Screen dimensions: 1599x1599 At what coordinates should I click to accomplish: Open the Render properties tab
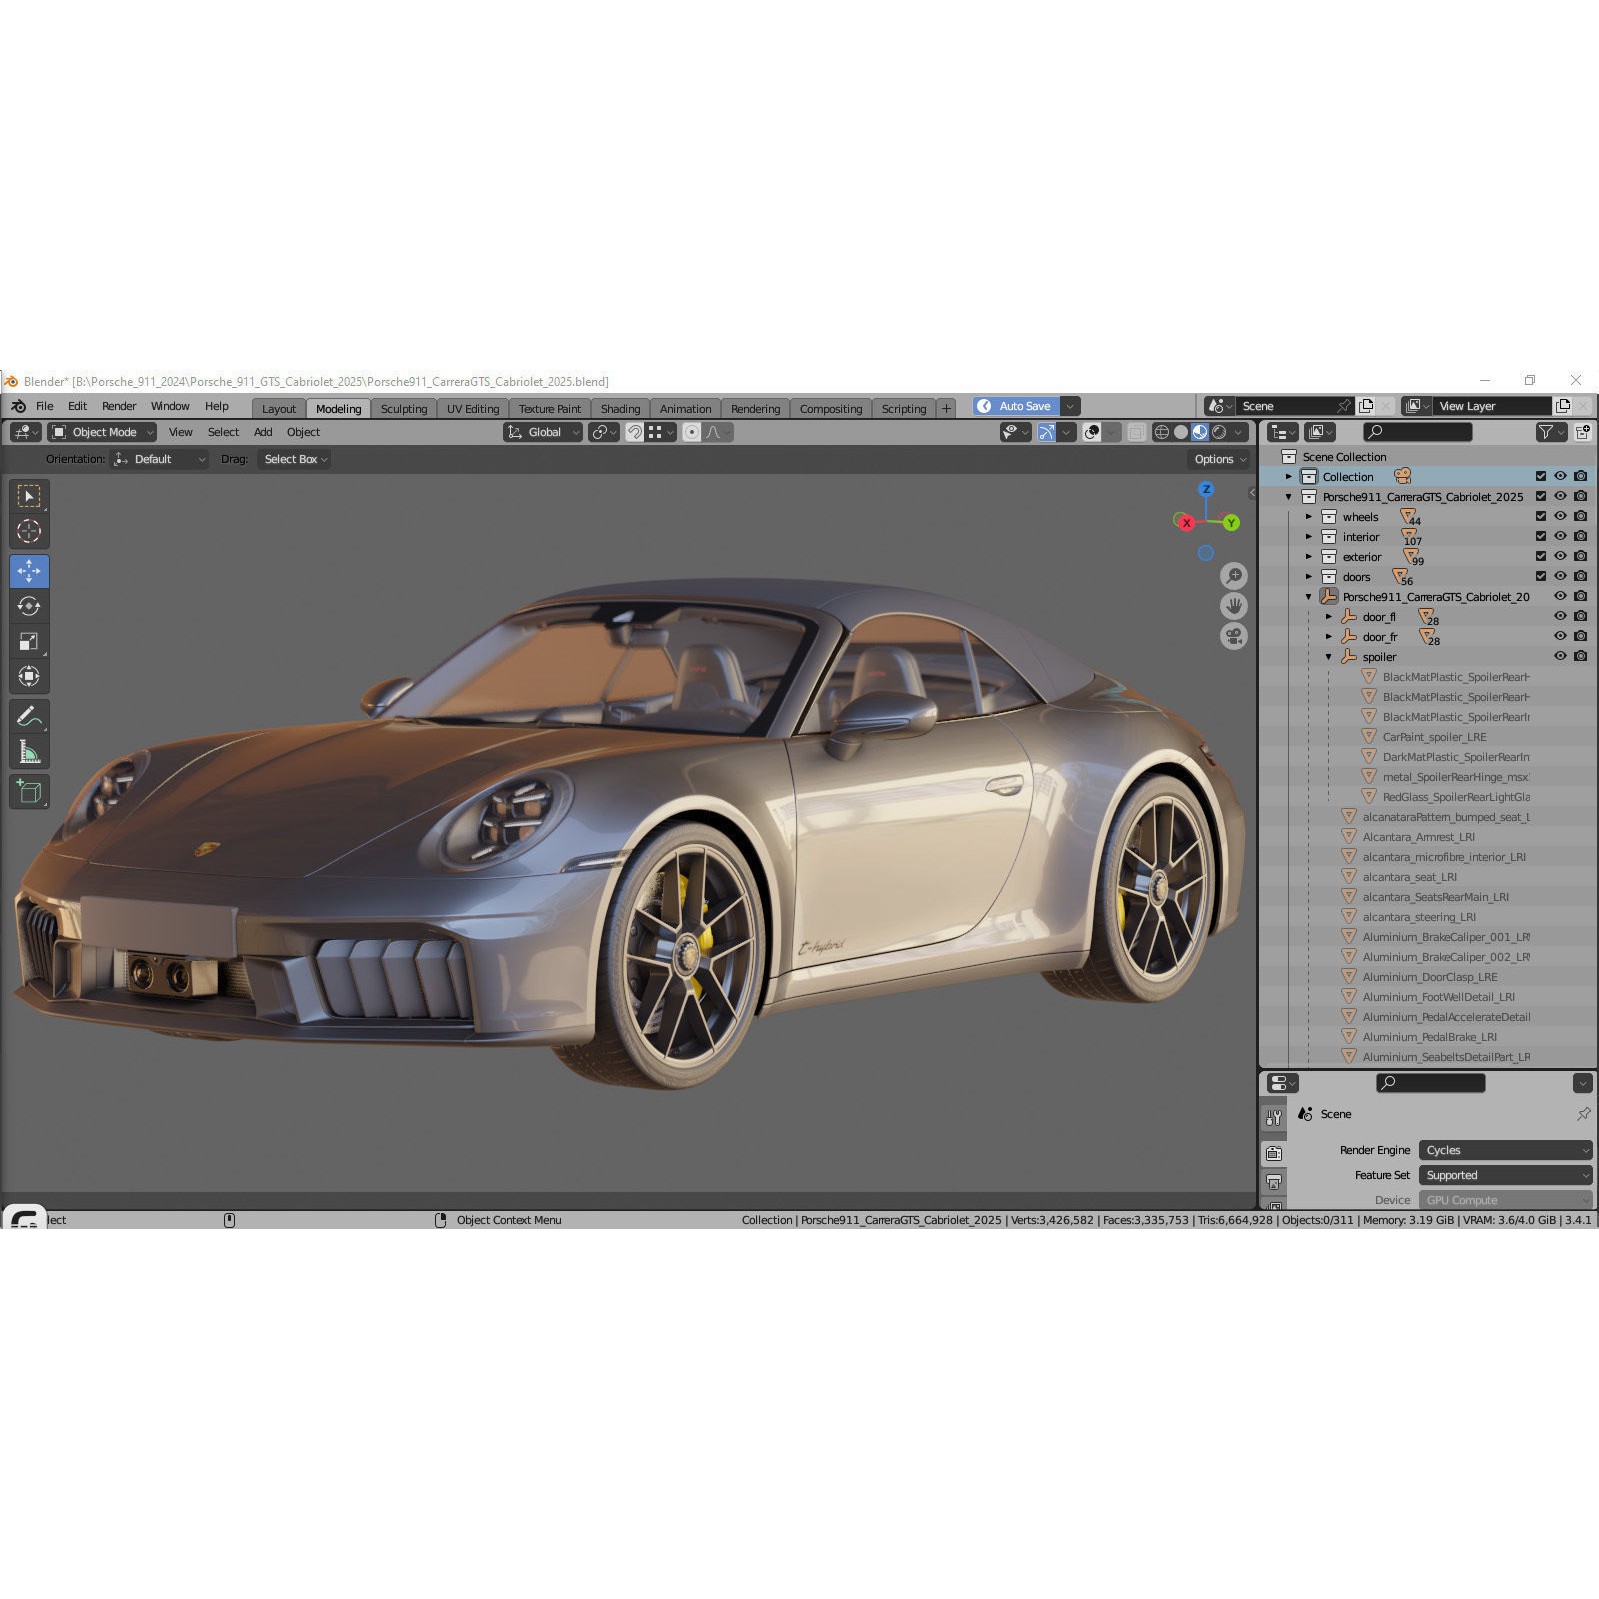1274,1153
